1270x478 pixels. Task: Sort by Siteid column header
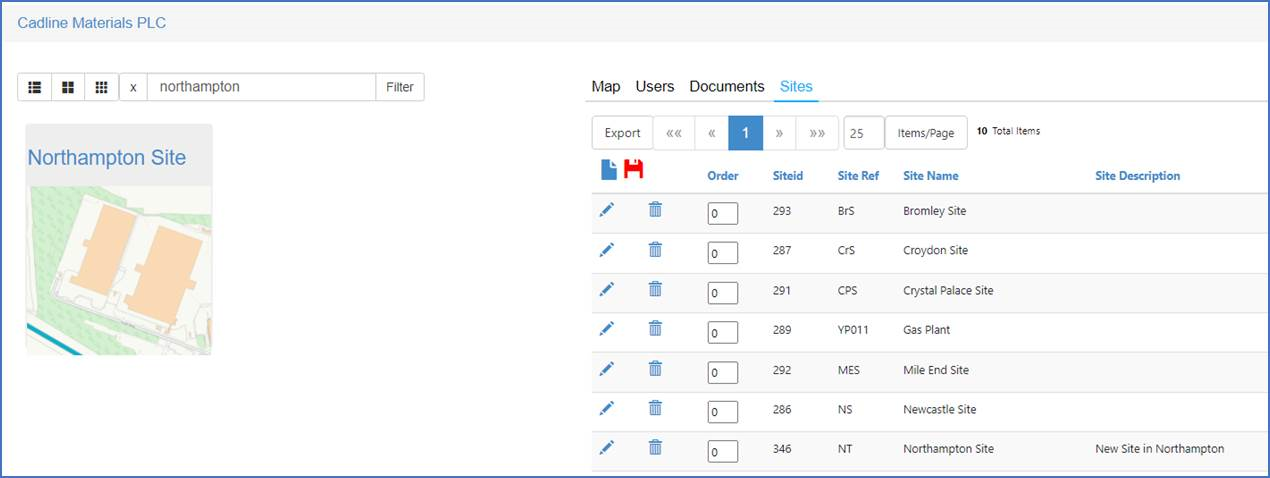click(x=788, y=176)
